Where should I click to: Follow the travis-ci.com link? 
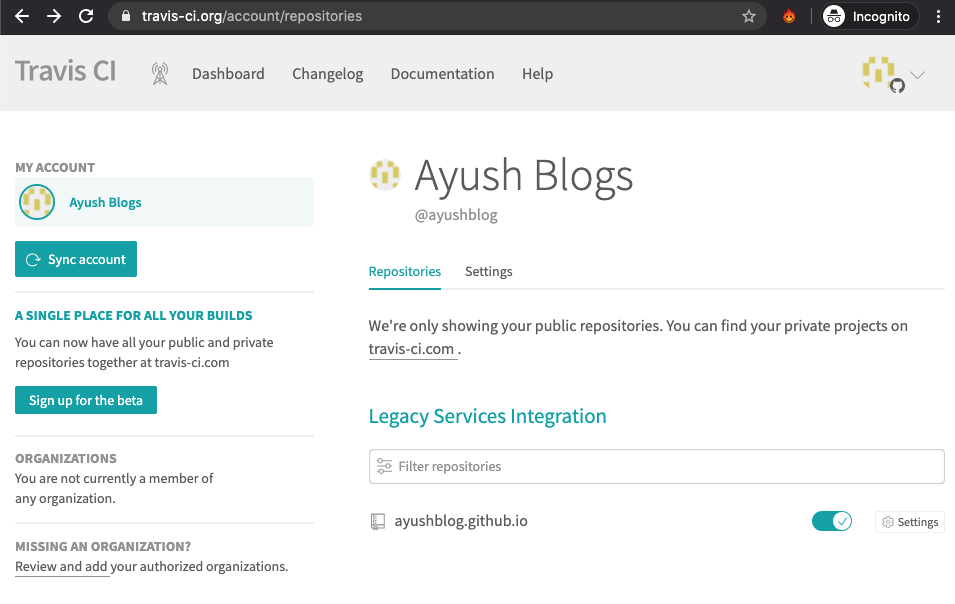click(411, 349)
